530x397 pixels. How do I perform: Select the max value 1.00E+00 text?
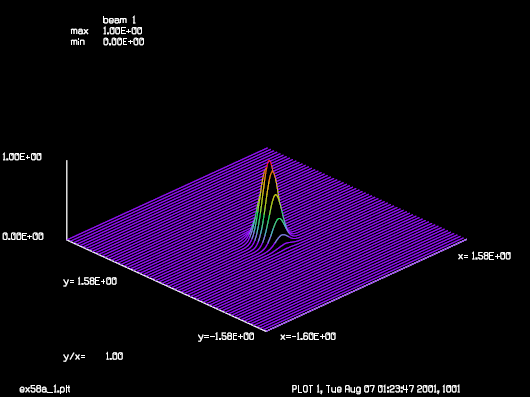tap(122, 31)
